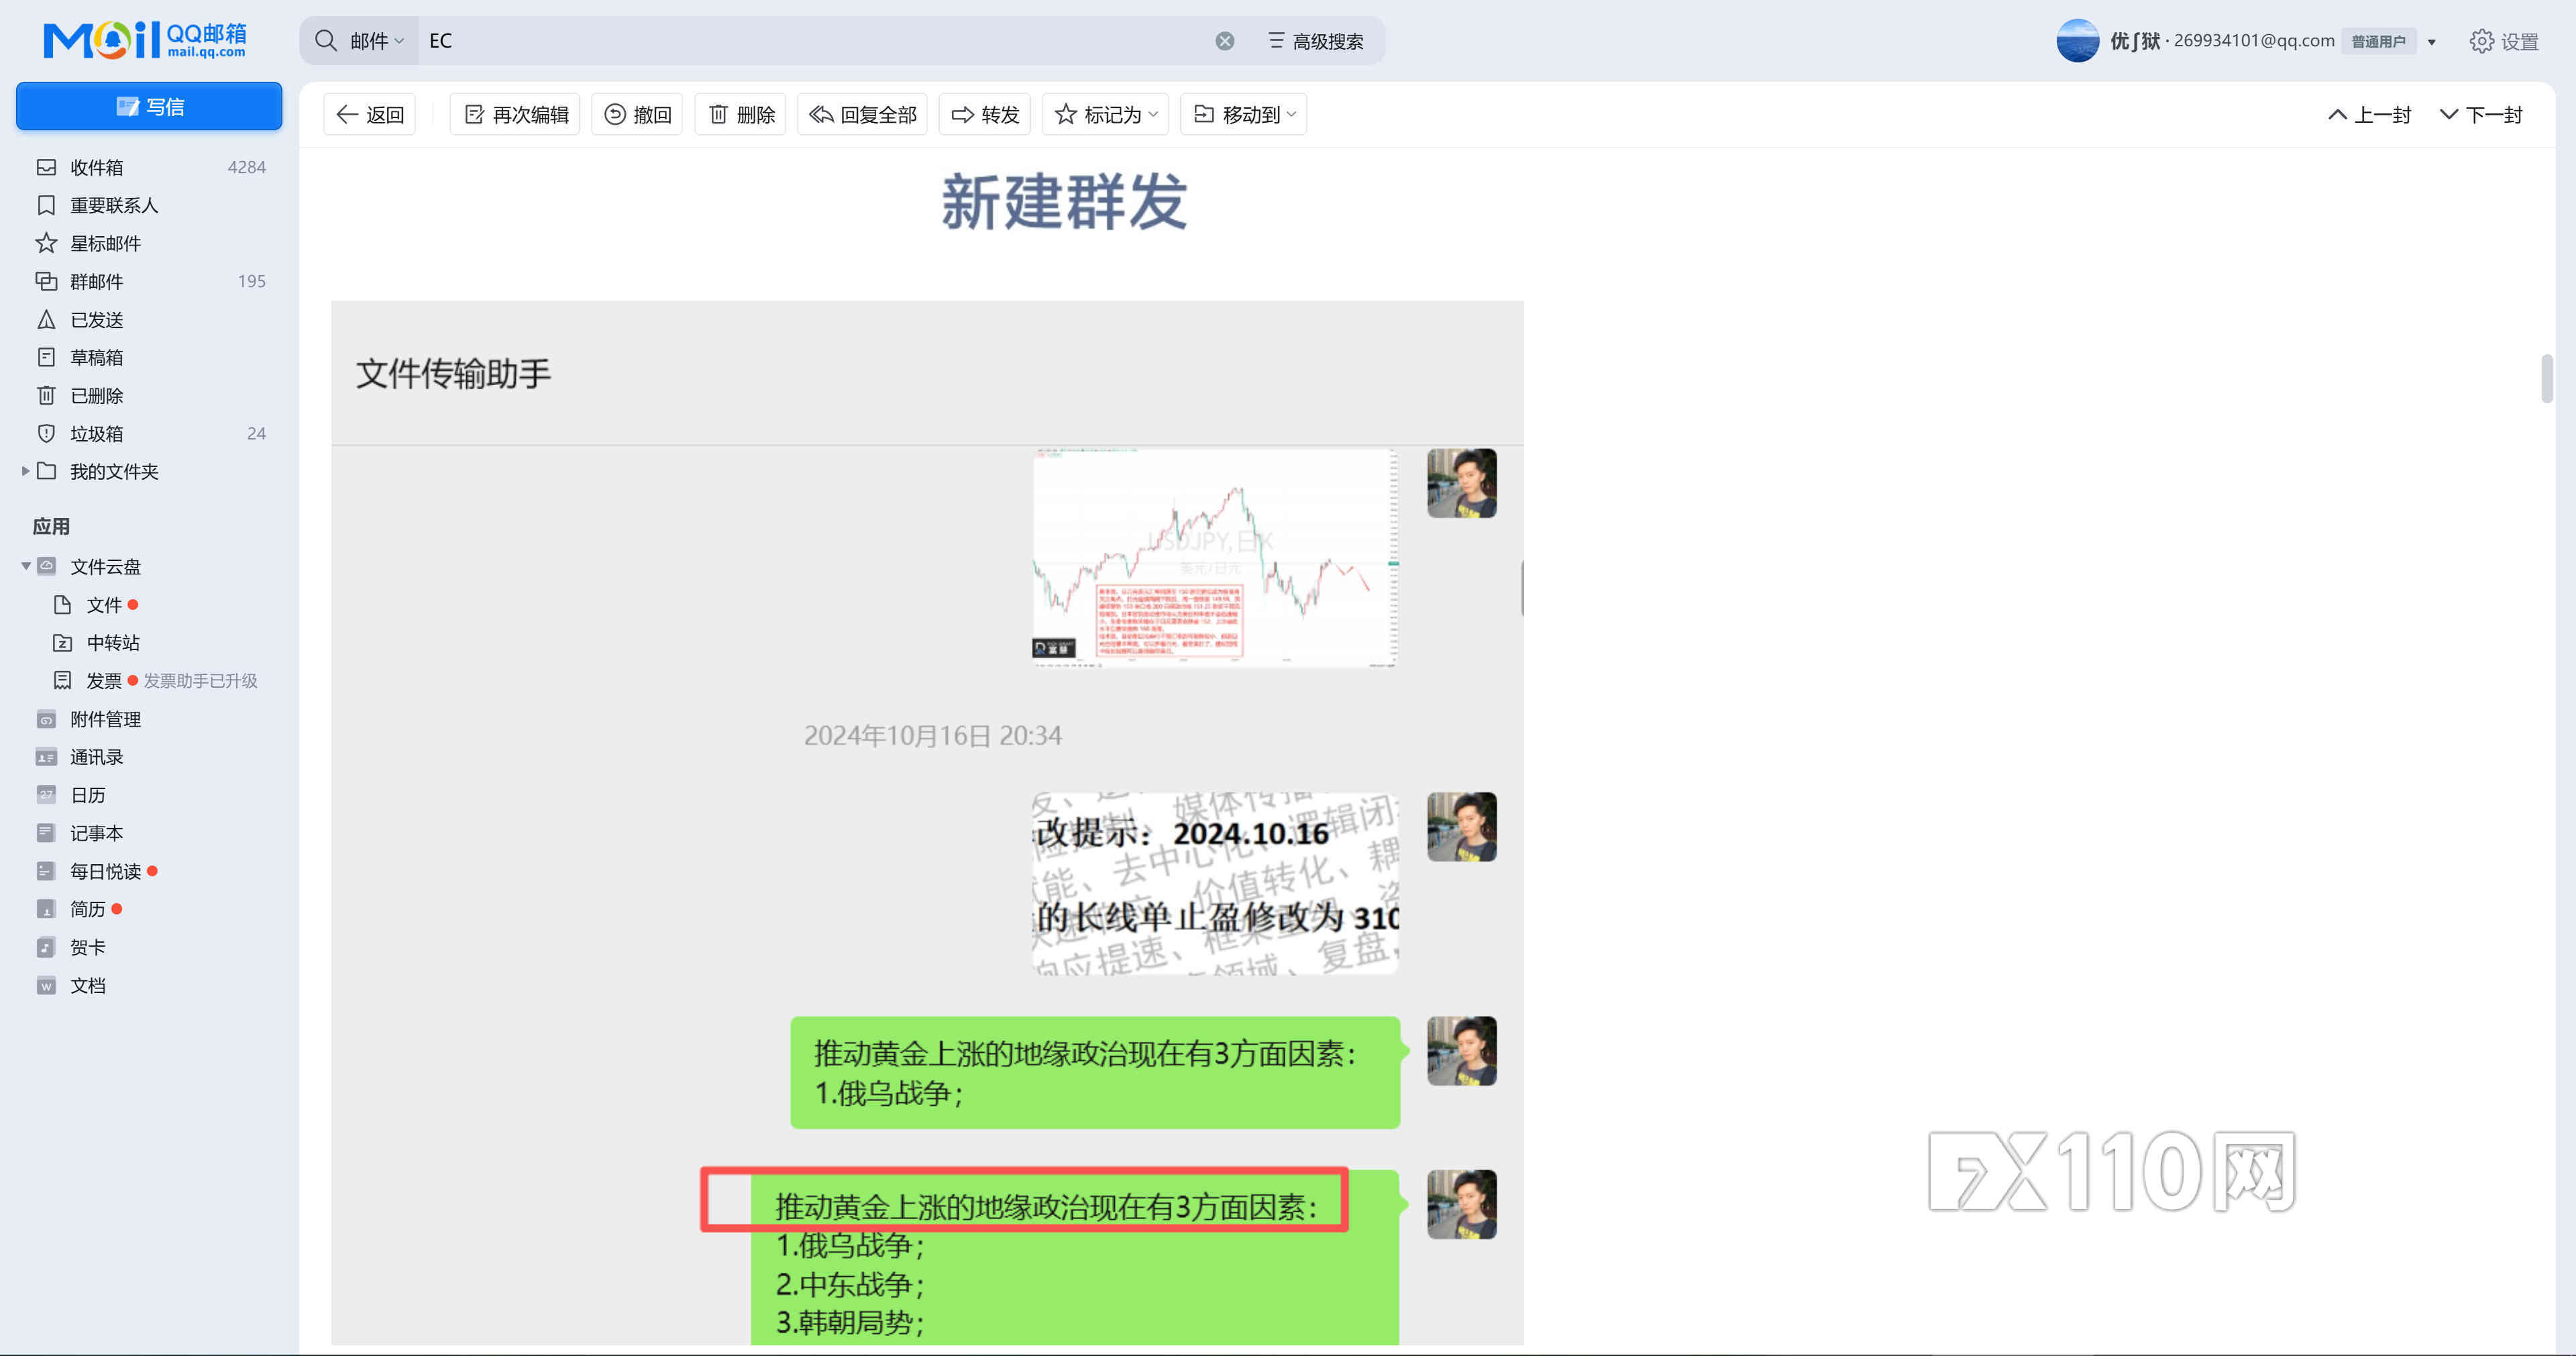
Task: Click 回复全部 reply all
Action: tap(862, 115)
